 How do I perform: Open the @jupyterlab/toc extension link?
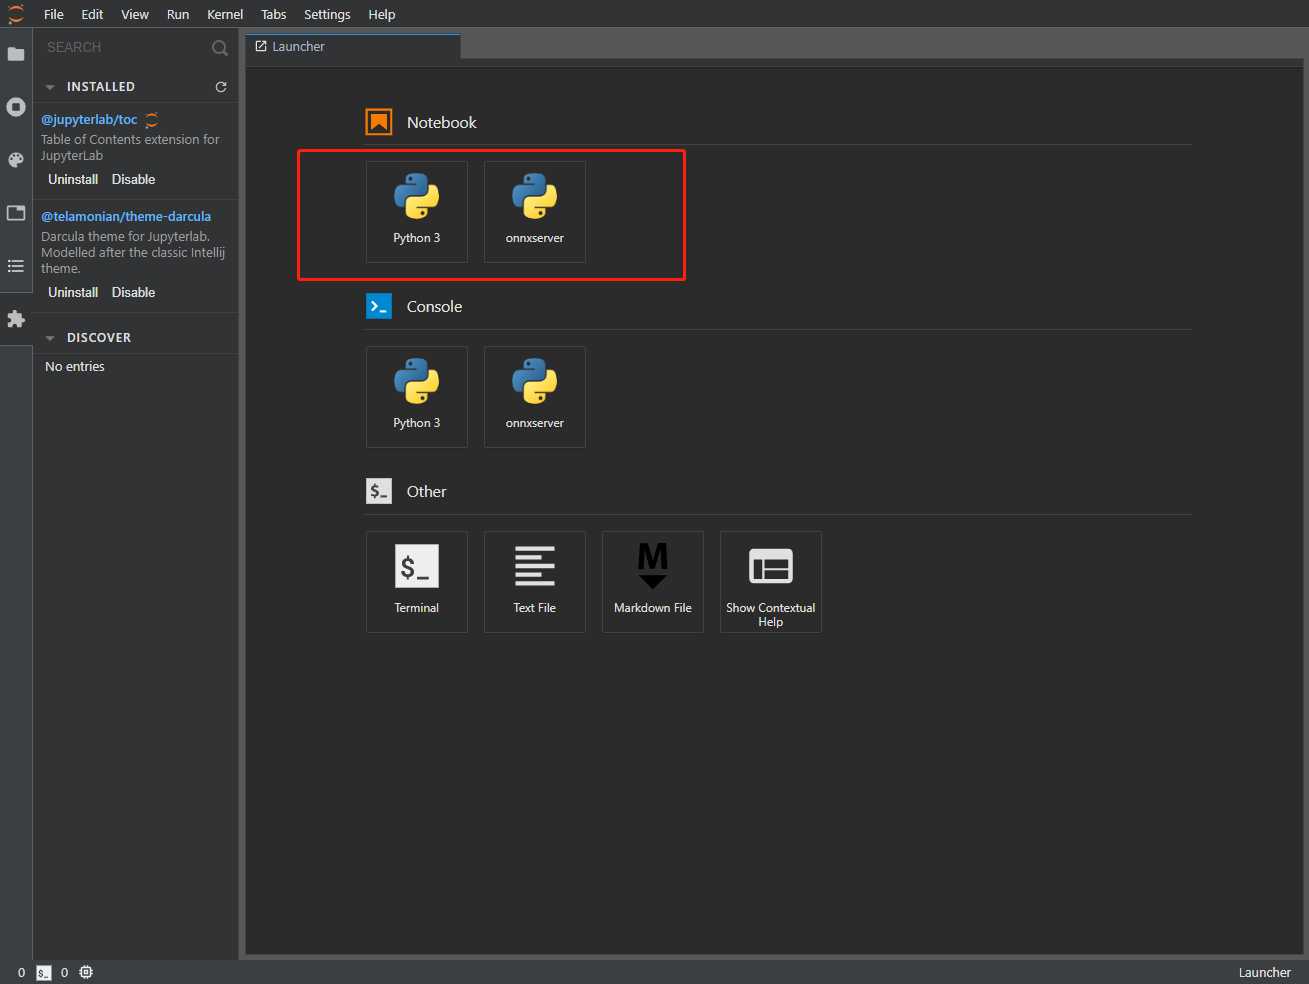click(89, 119)
